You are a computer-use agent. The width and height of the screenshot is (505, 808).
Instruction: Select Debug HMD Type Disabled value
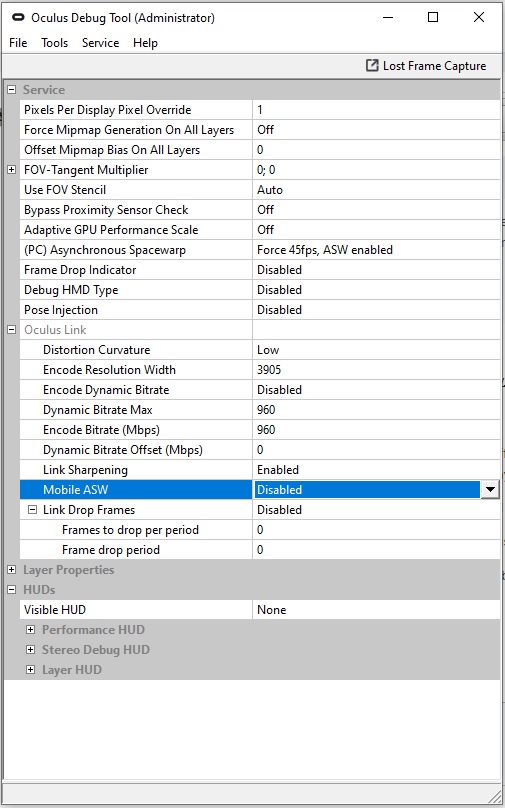tap(376, 290)
